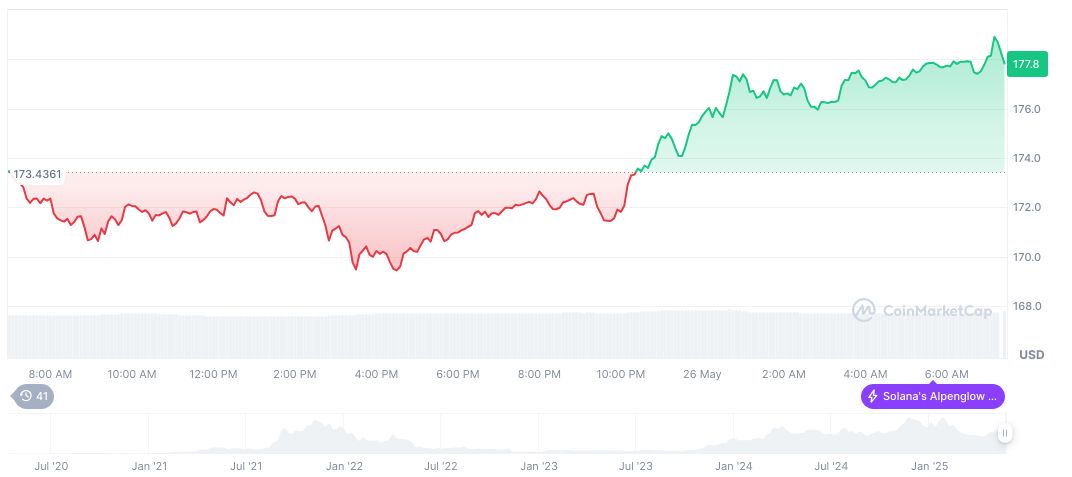
Task: Click the lightning bolt icon in purple tag
Action: click(873, 396)
